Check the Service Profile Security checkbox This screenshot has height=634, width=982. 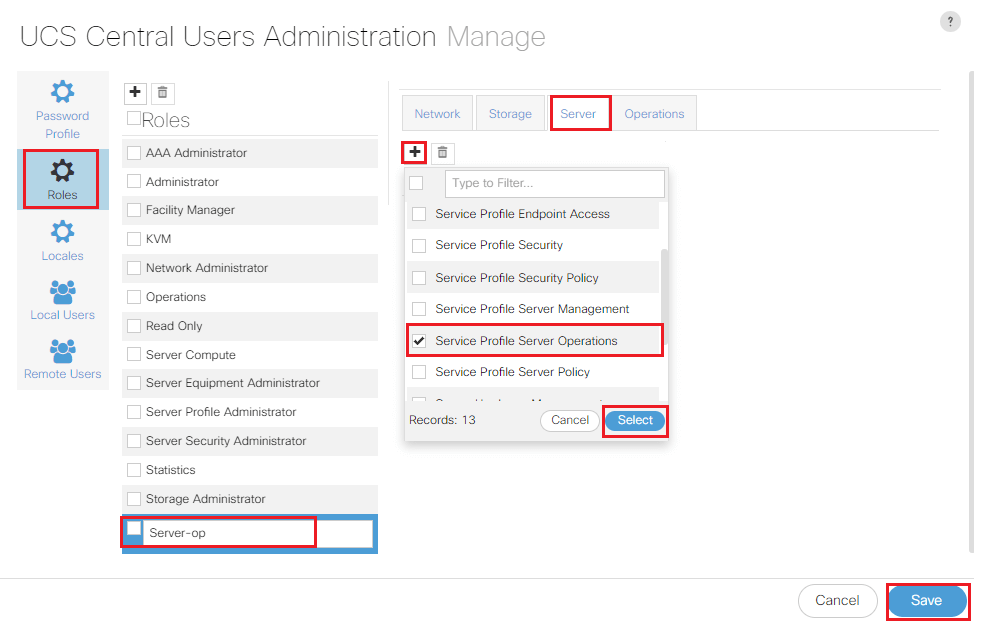419,246
